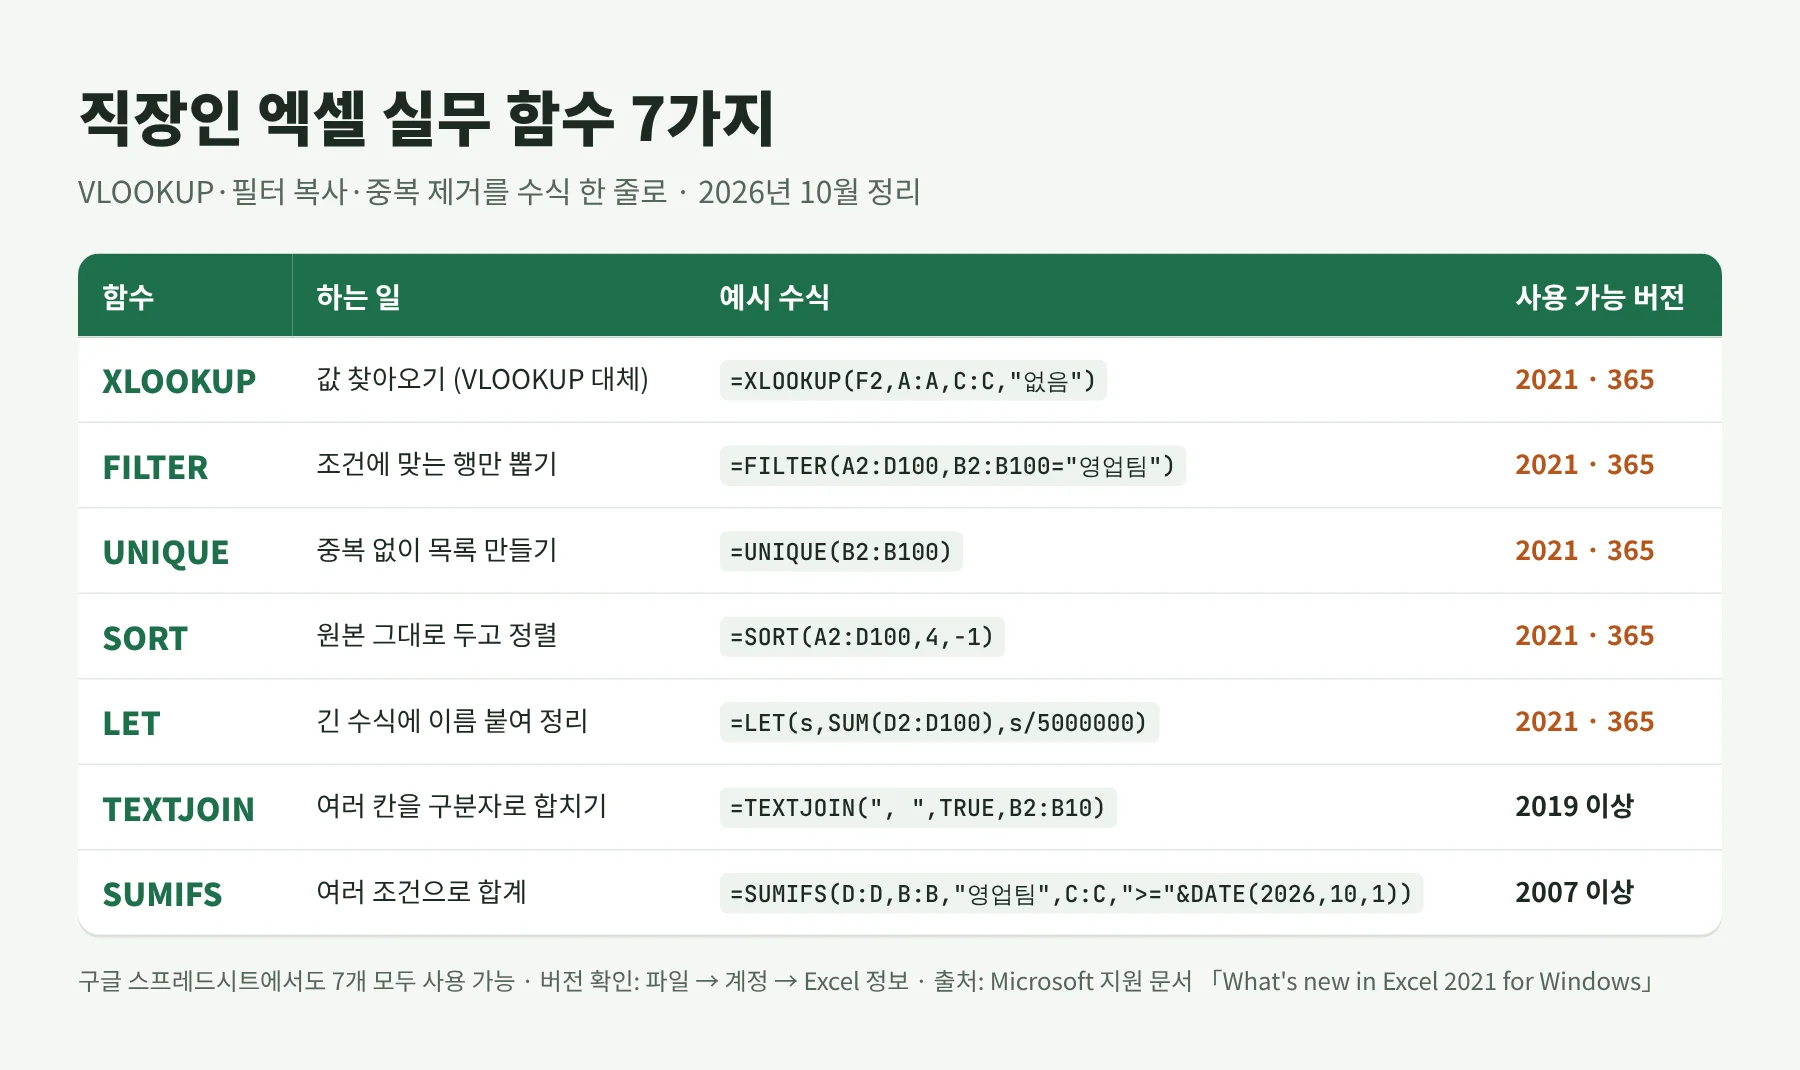
Task: Click the =XLOOKUP(F2,A:A,C:C,"없음") formula
Action: 913,380
